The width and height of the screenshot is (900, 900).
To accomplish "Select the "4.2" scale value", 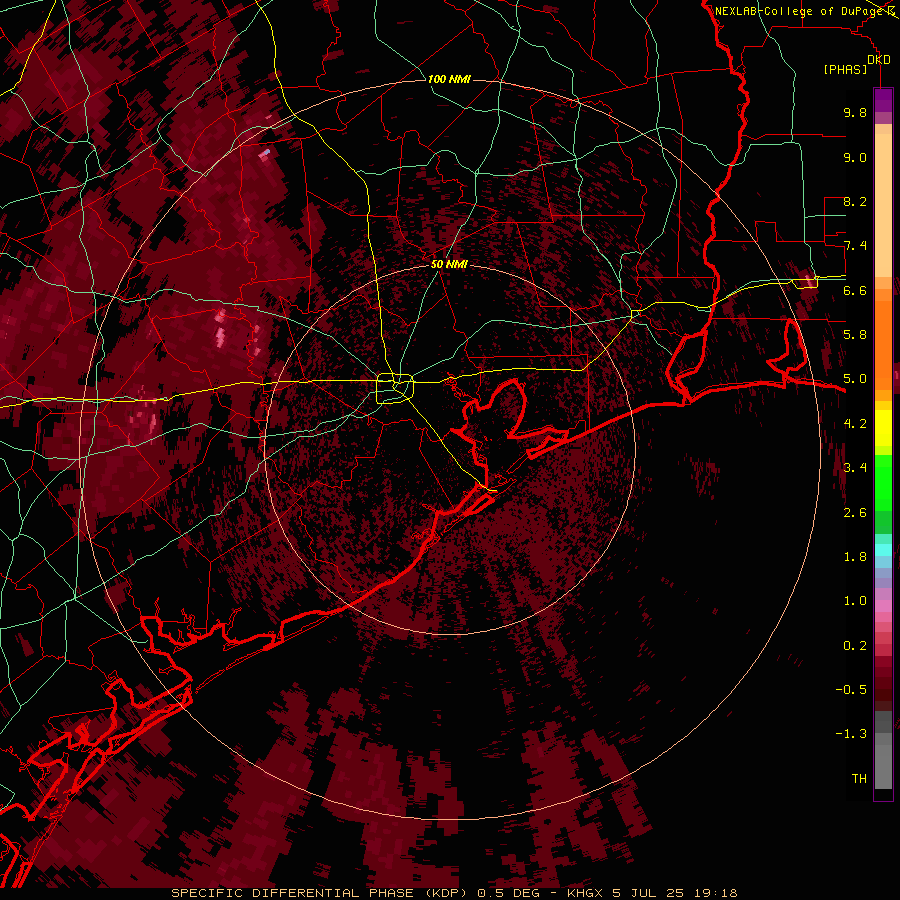I will (855, 423).
